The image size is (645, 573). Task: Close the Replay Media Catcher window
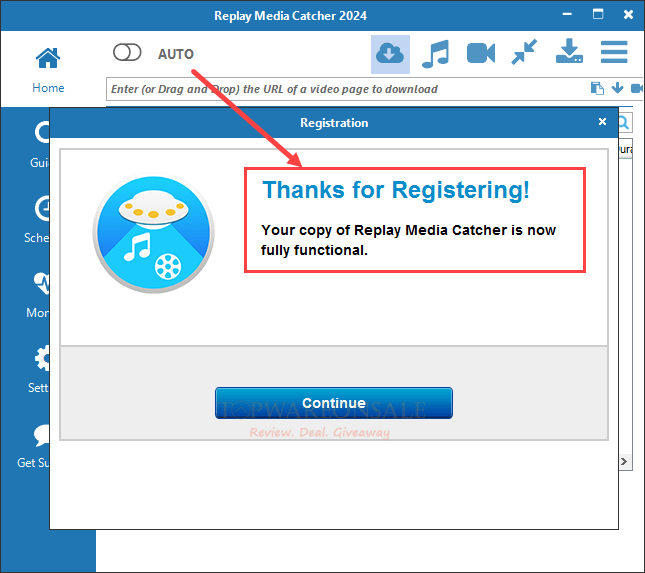(628, 15)
